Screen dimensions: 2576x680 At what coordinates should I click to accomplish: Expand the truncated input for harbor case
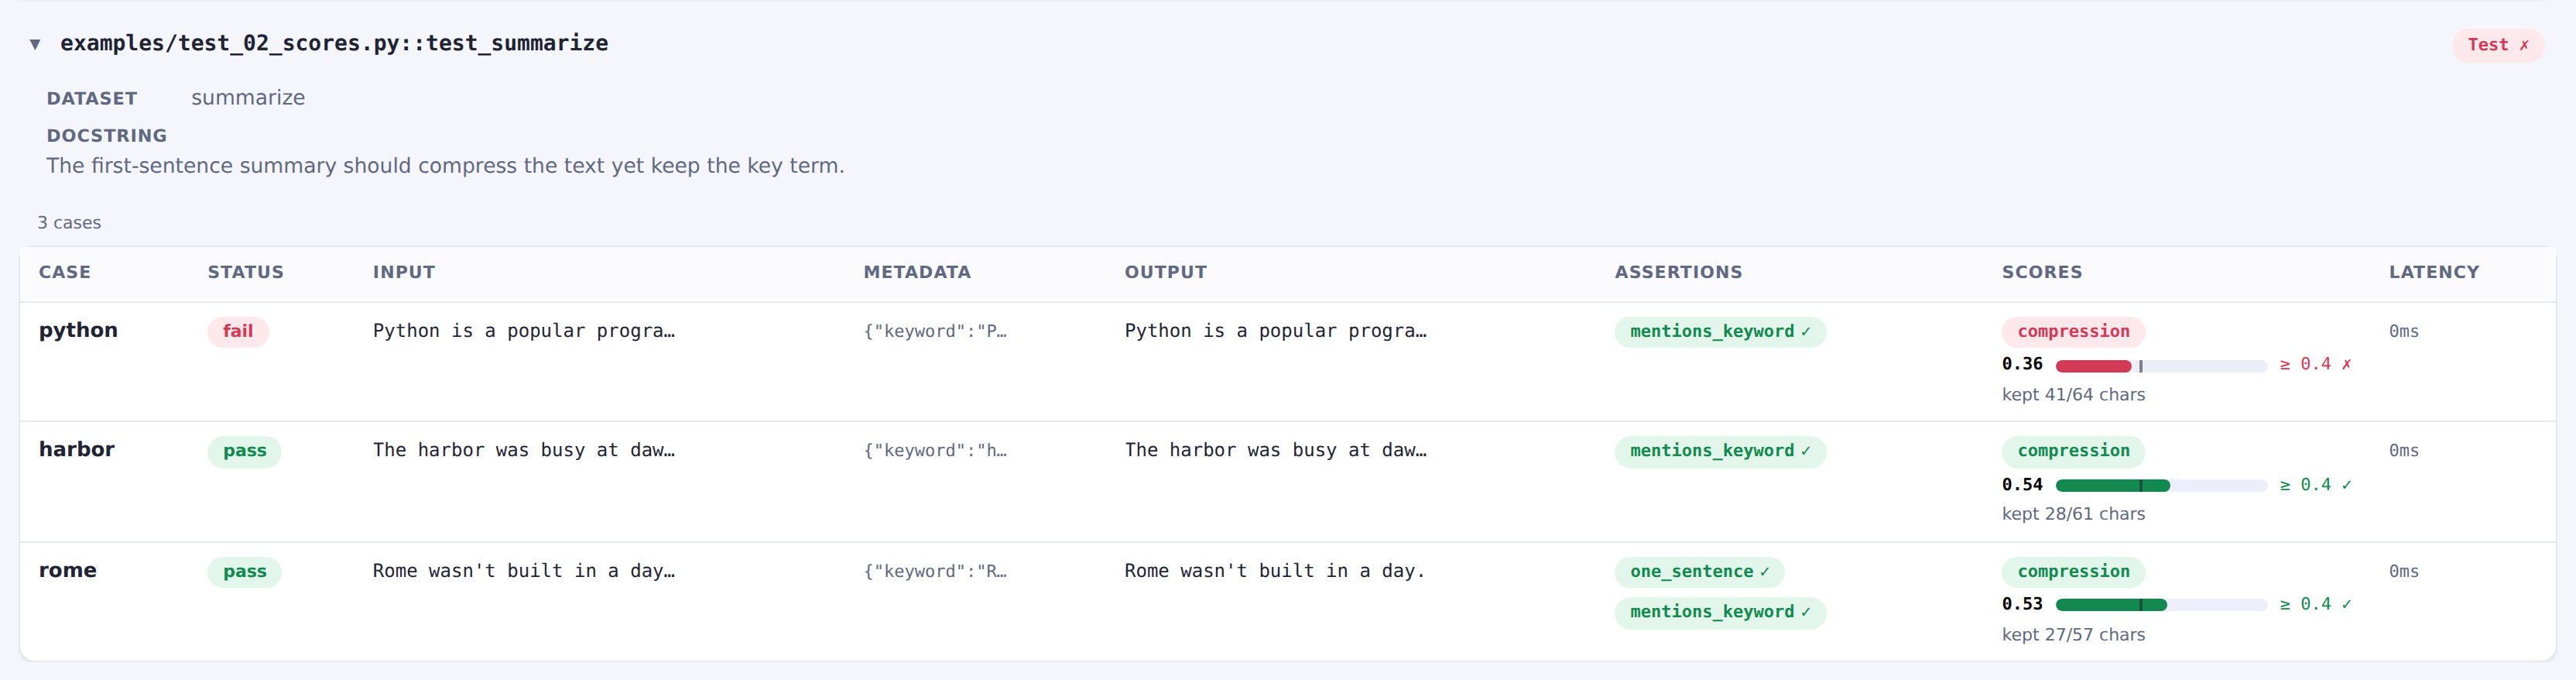[x=524, y=450]
